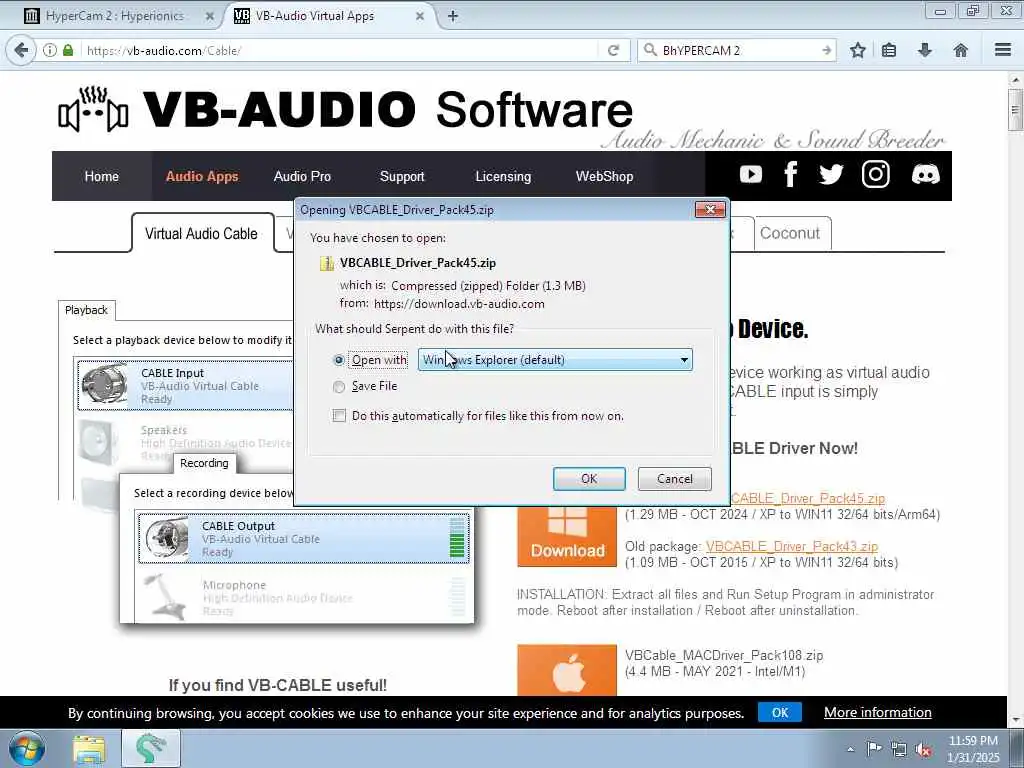
Task: Go to browser home page icon
Action: point(961,50)
